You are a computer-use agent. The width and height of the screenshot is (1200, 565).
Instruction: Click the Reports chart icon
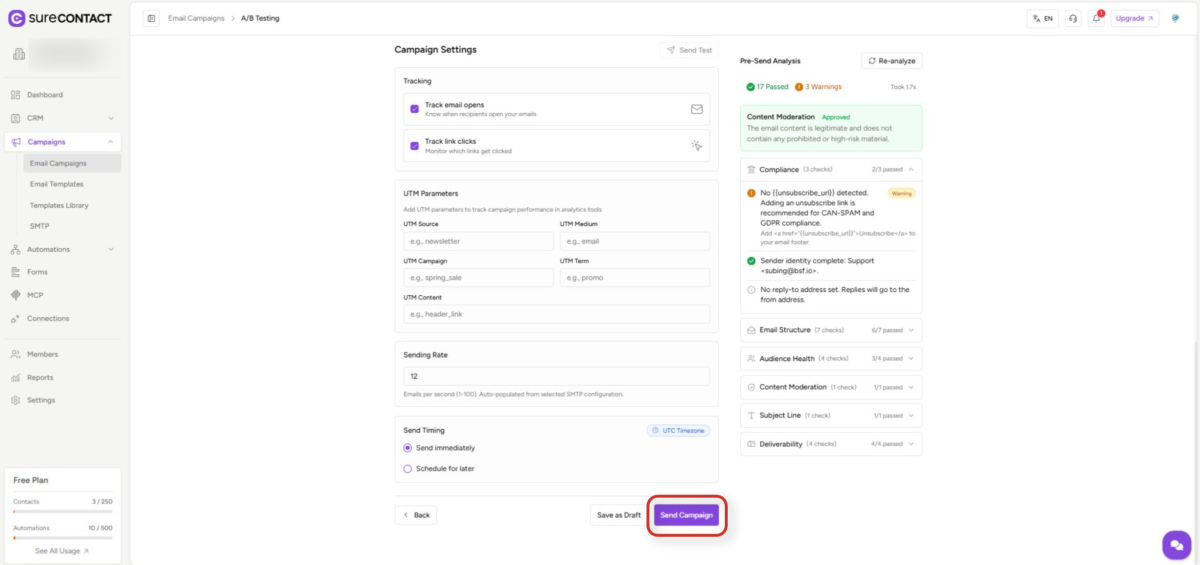tap(16, 377)
